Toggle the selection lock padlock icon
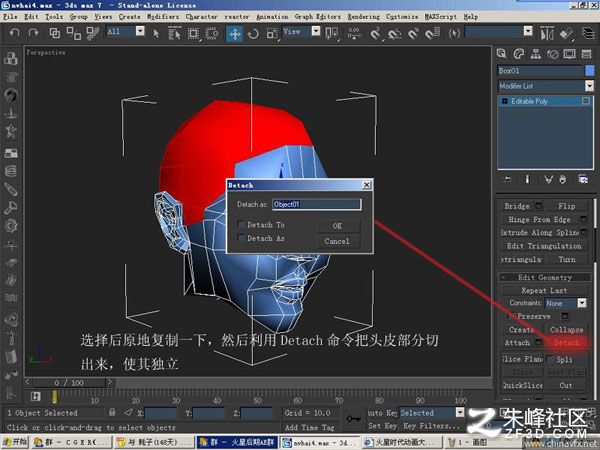 point(112,412)
